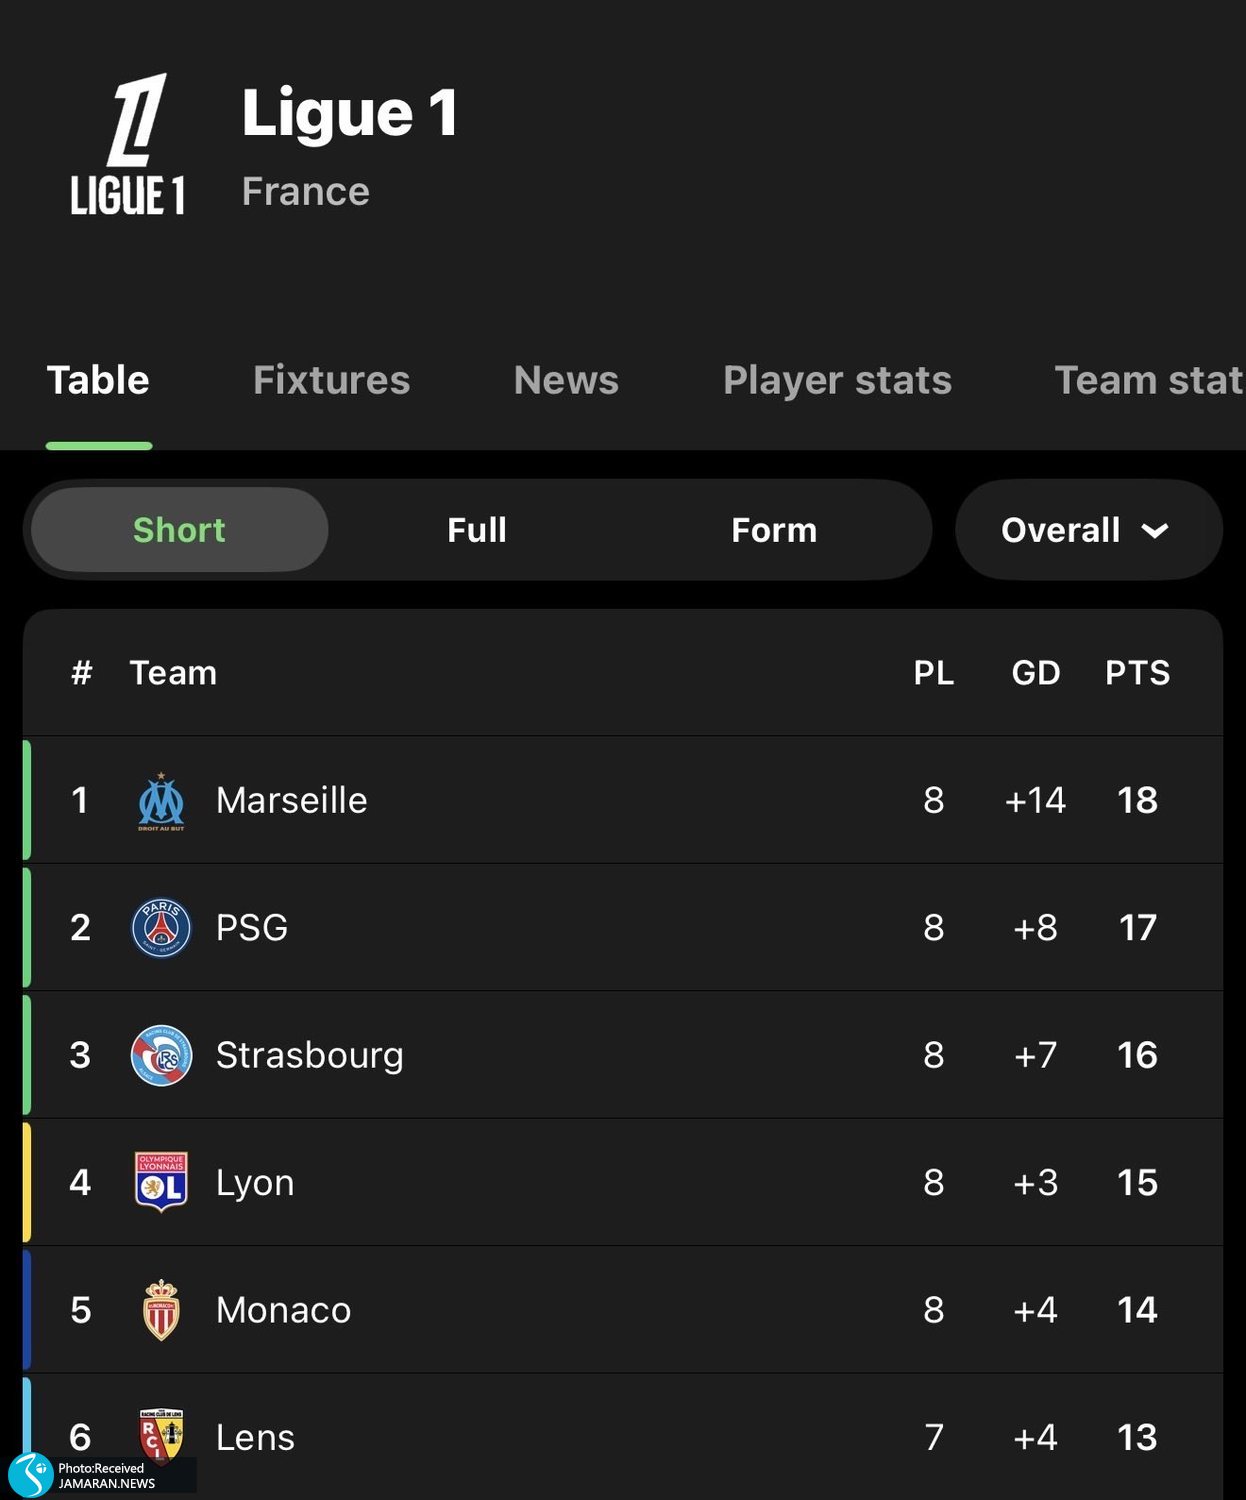Open the Fixtures tab
This screenshot has height=1500, width=1246.
click(x=331, y=381)
